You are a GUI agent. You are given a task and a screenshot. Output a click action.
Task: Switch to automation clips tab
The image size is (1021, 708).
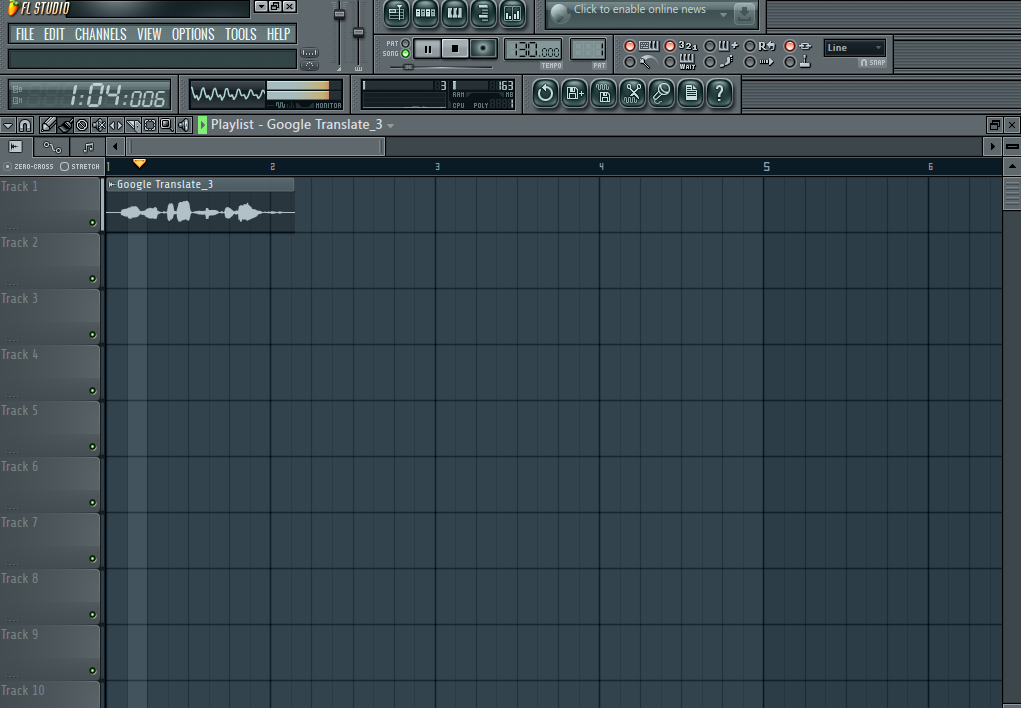pyautogui.click(x=51, y=147)
